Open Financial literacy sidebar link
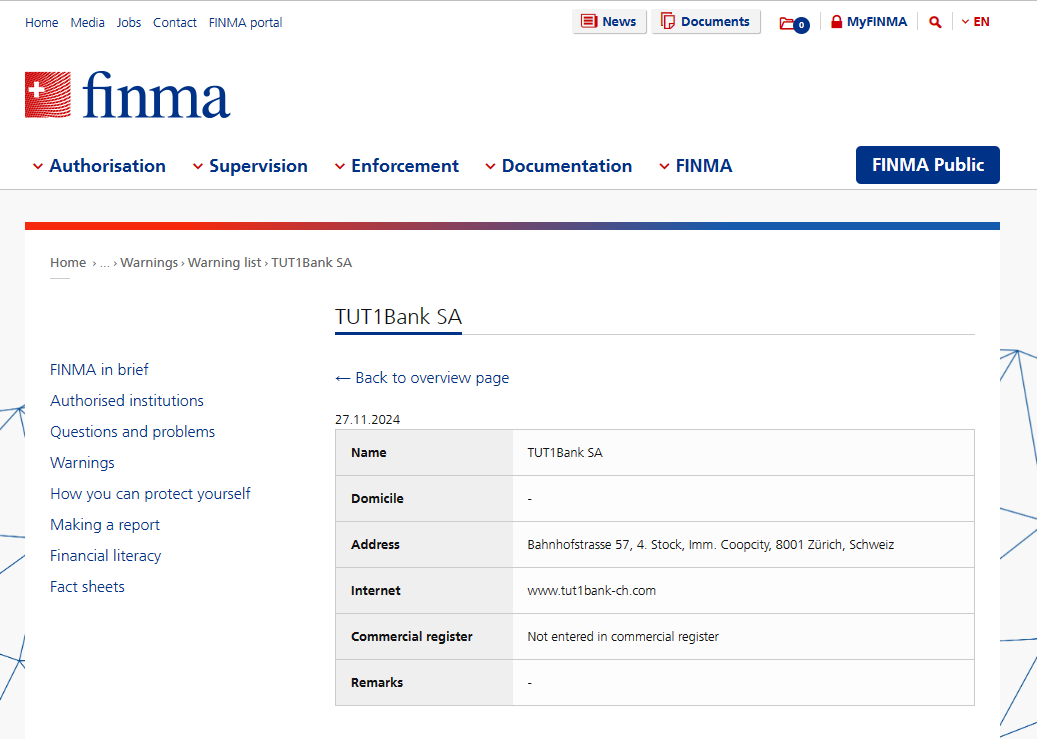This screenshot has height=739, width=1037. click(x=106, y=556)
